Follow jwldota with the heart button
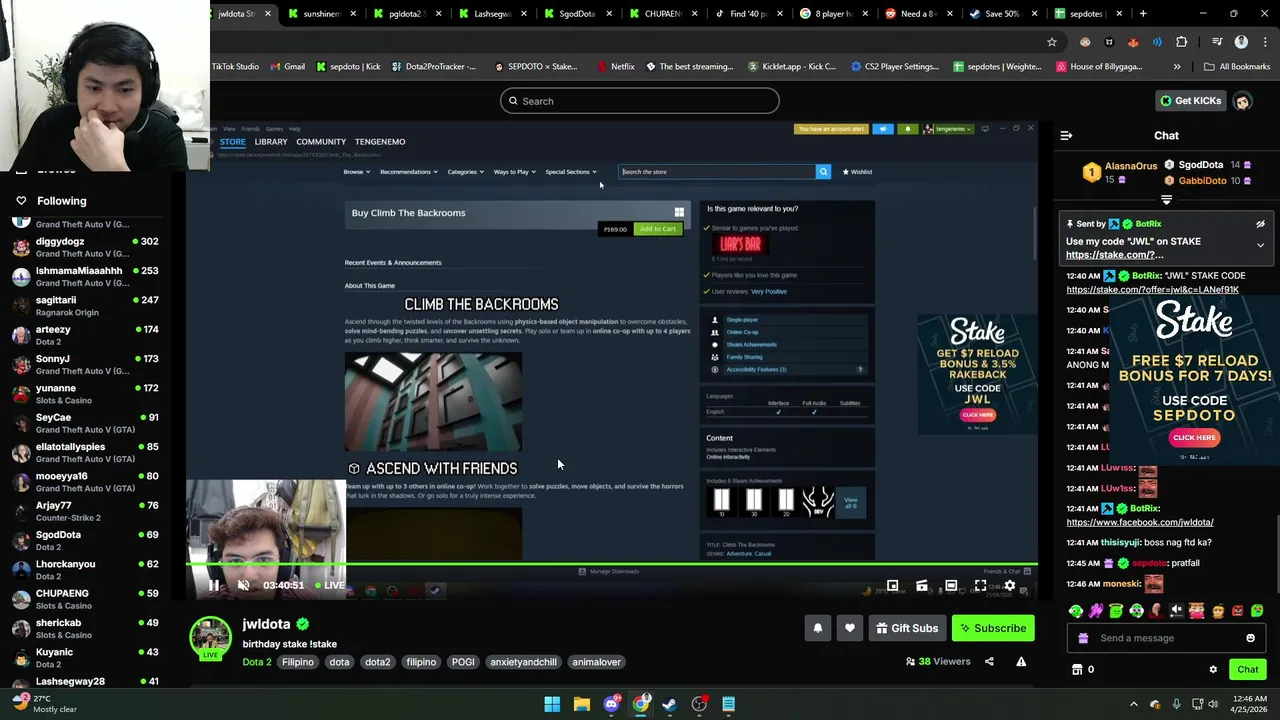1280x720 pixels. pyautogui.click(x=850, y=628)
